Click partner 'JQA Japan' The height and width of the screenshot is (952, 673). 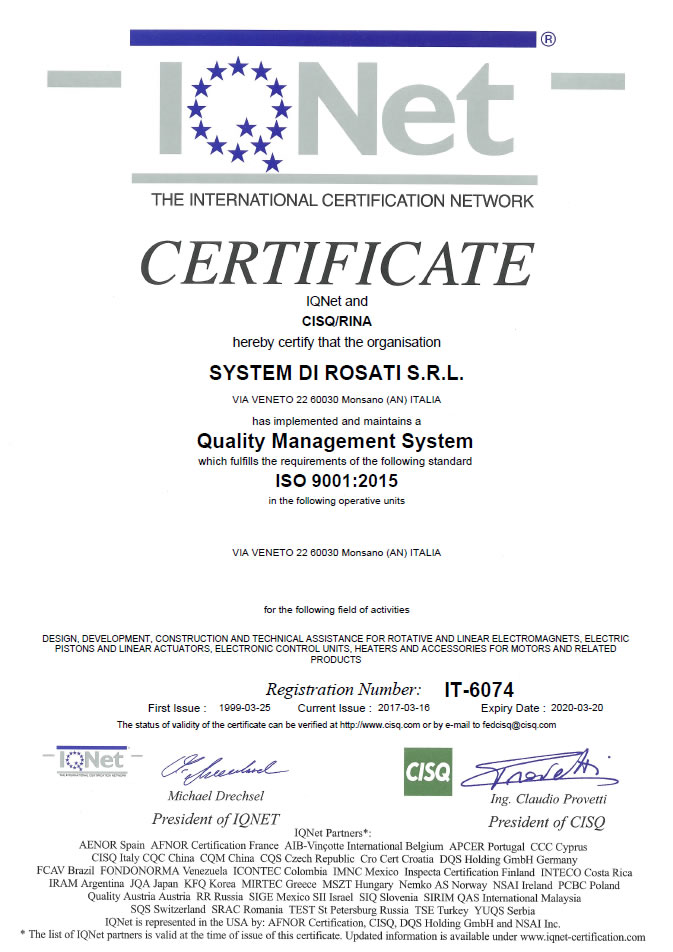pos(154,883)
